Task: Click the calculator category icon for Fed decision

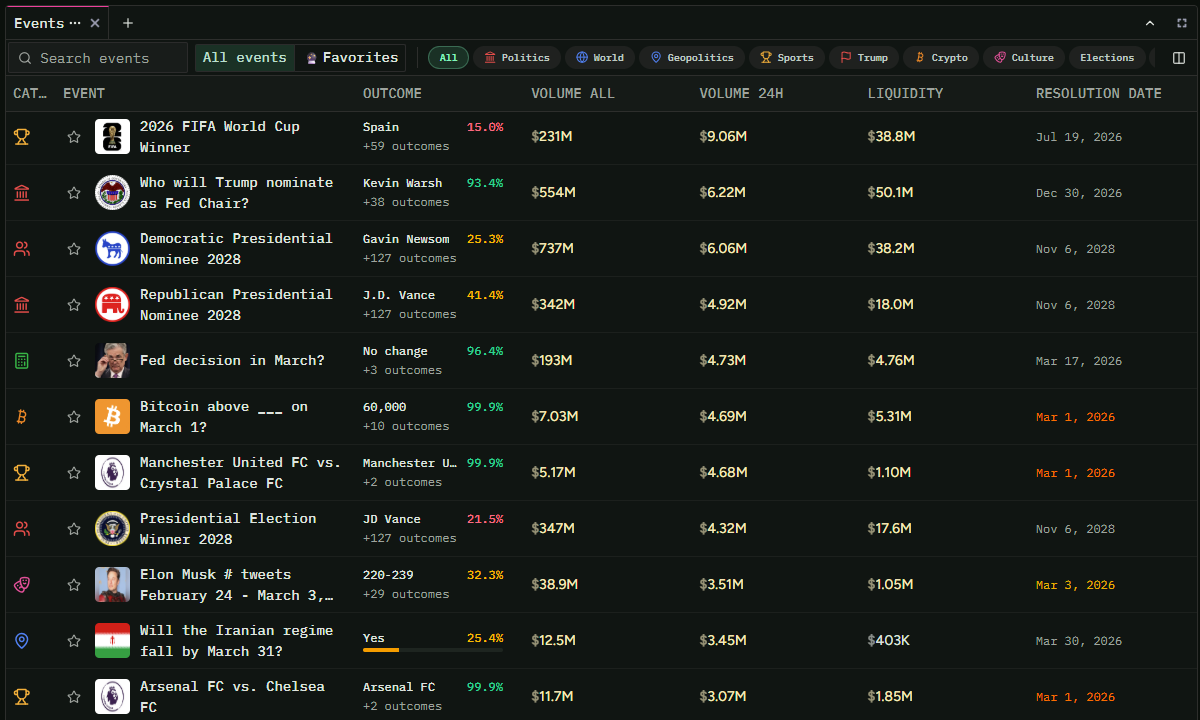Action: pyautogui.click(x=21, y=361)
